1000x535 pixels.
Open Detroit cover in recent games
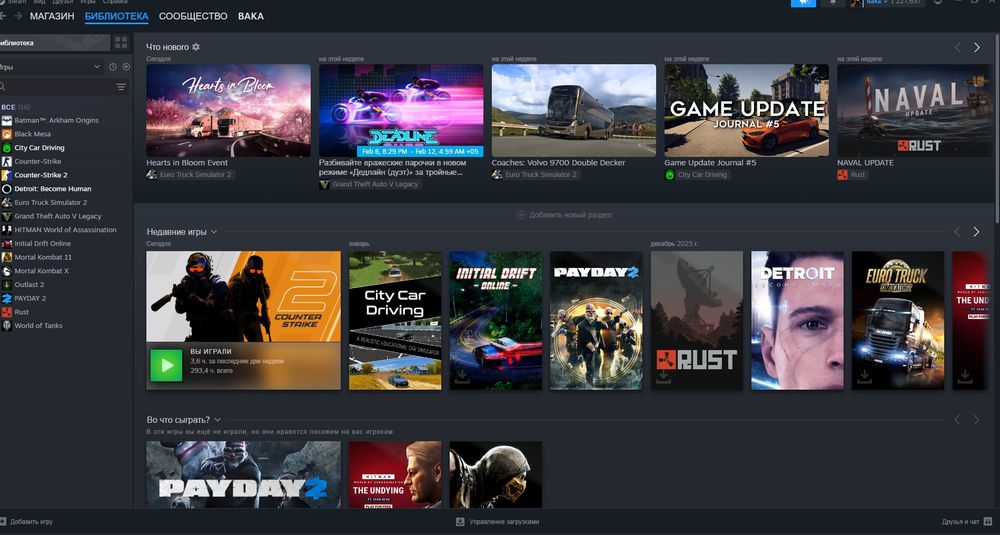pos(797,320)
